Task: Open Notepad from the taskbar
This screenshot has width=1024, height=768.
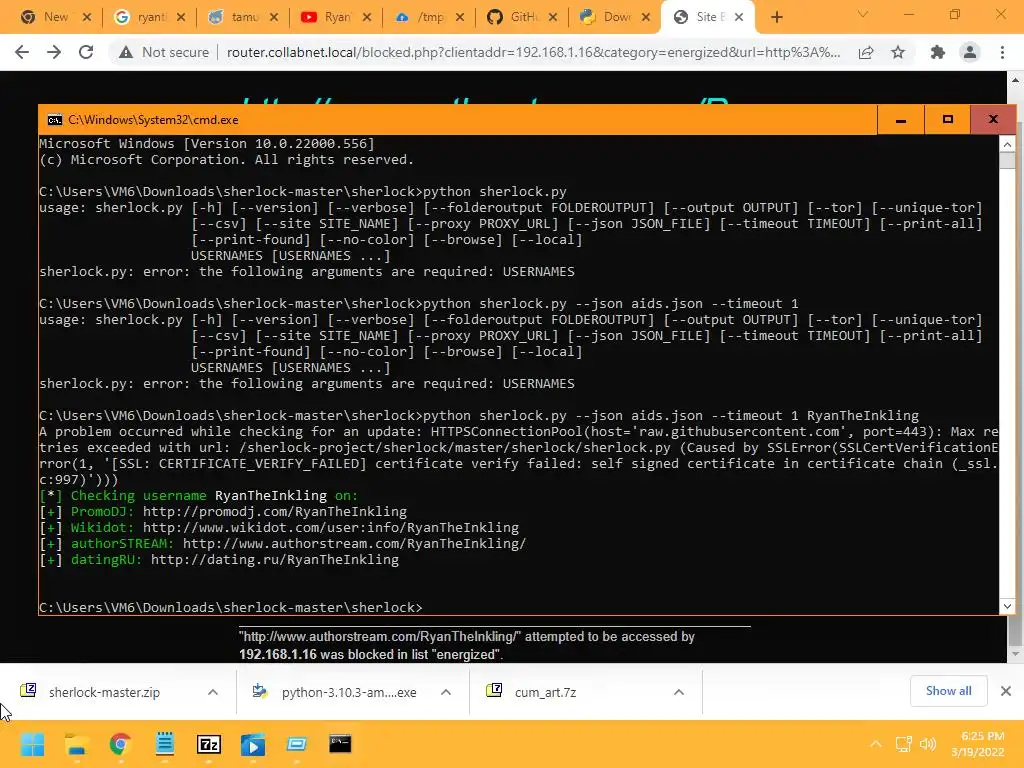Action: click(x=165, y=744)
